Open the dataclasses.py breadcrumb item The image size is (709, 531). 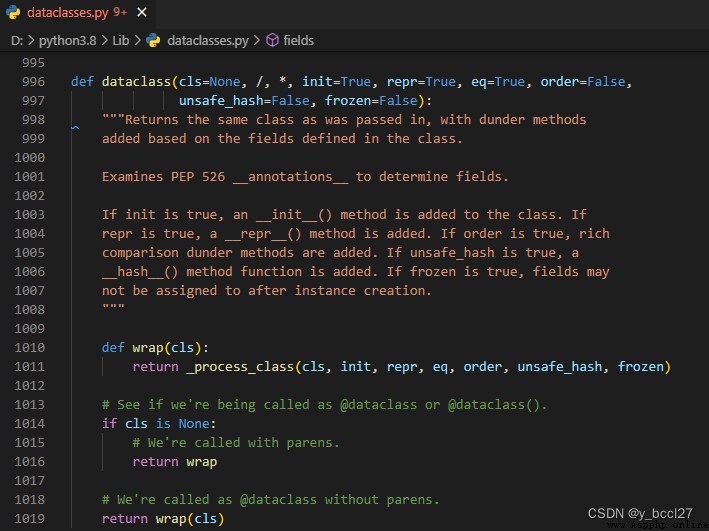tap(208, 41)
